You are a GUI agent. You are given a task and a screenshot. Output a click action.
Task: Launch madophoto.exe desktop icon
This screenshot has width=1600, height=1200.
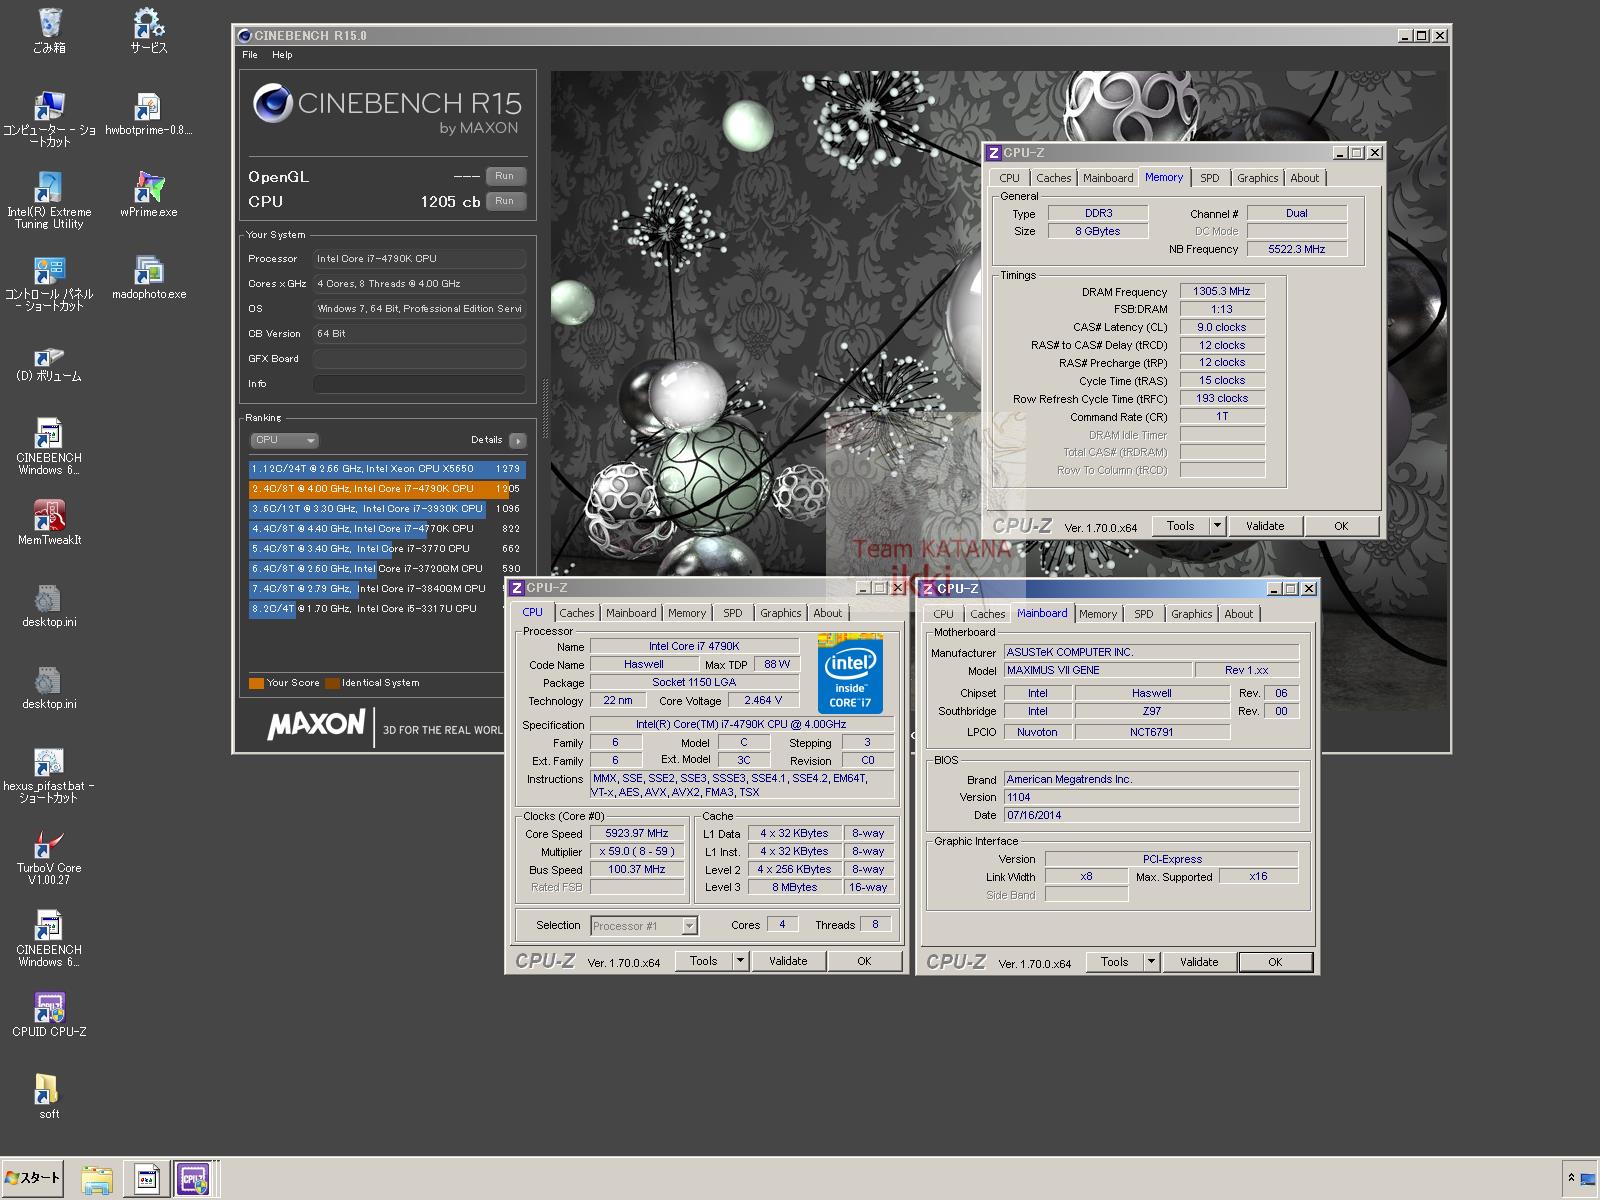148,276
